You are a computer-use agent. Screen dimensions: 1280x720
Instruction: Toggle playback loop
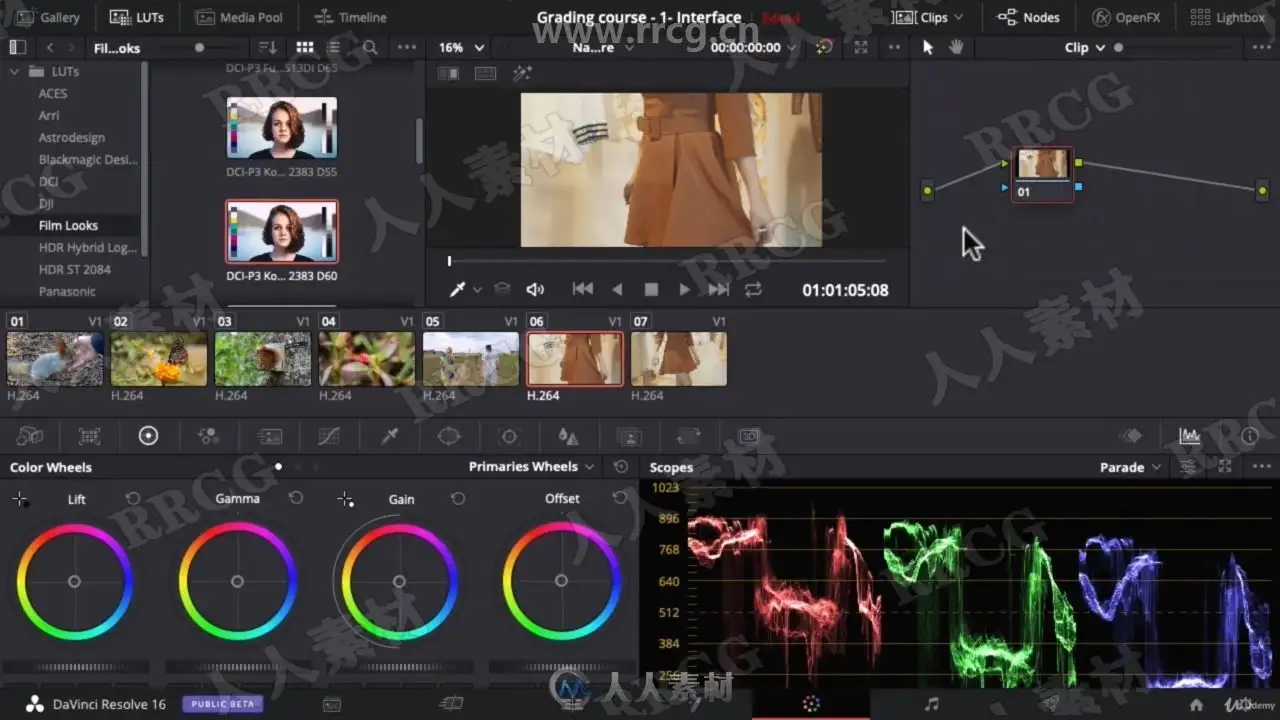pos(753,289)
